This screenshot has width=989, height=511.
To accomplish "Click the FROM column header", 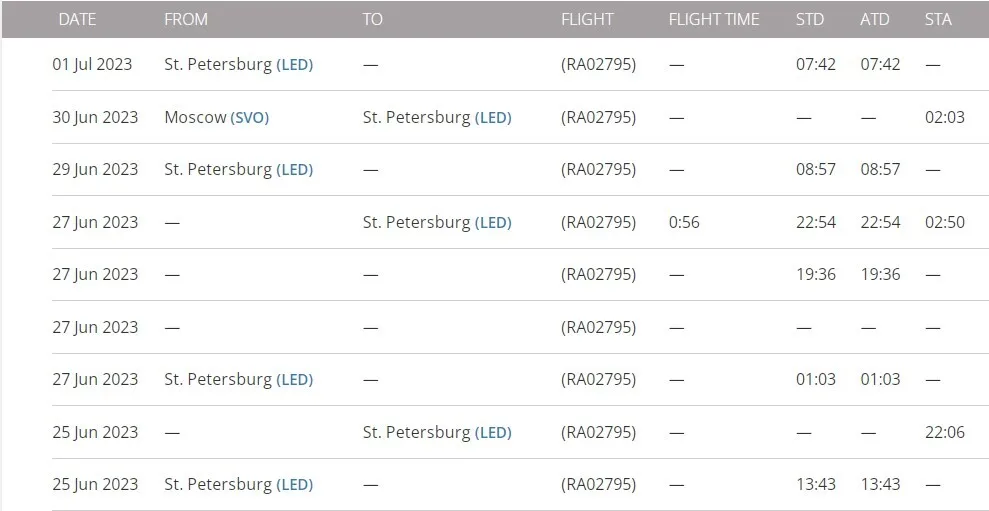I will pos(186,19).
